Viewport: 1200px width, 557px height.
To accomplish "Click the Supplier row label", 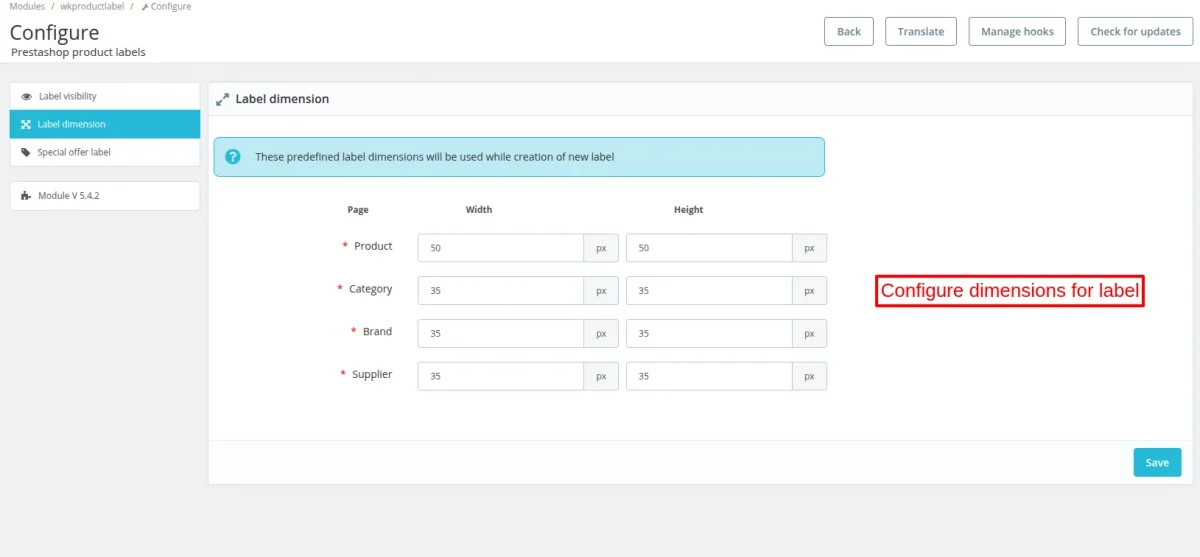I will point(372,374).
